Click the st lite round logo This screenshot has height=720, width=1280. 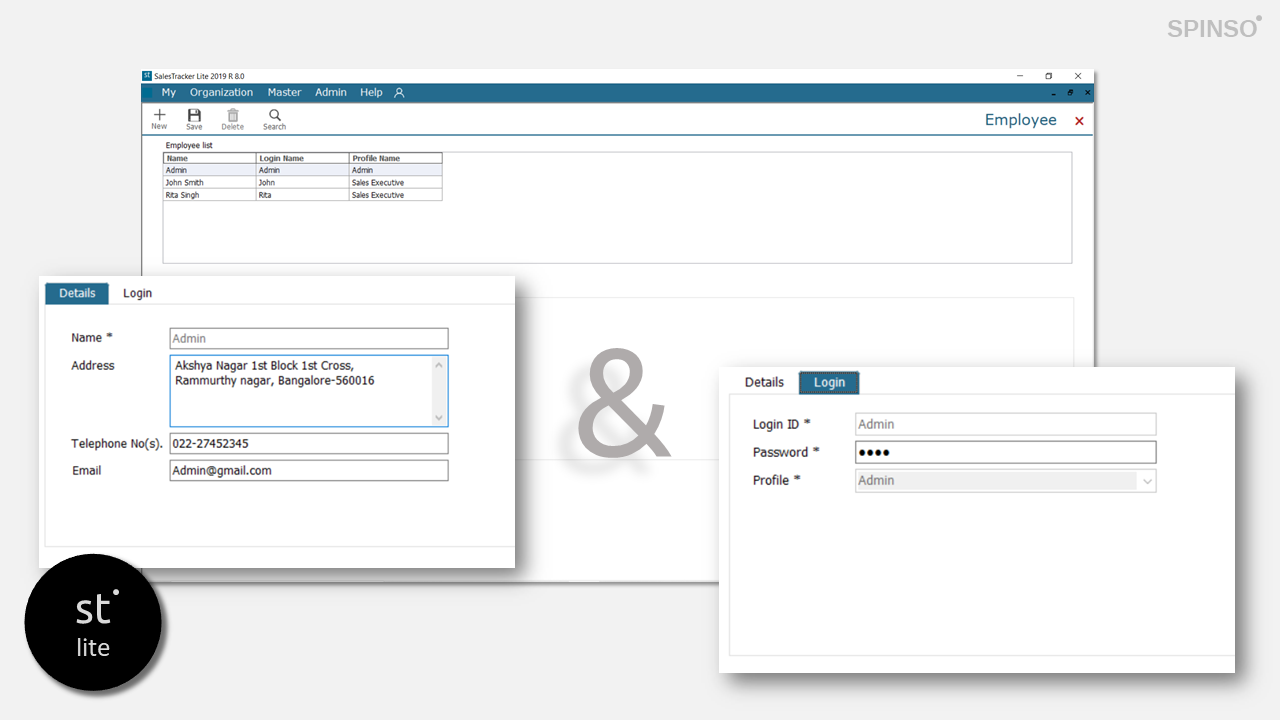pos(93,622)
